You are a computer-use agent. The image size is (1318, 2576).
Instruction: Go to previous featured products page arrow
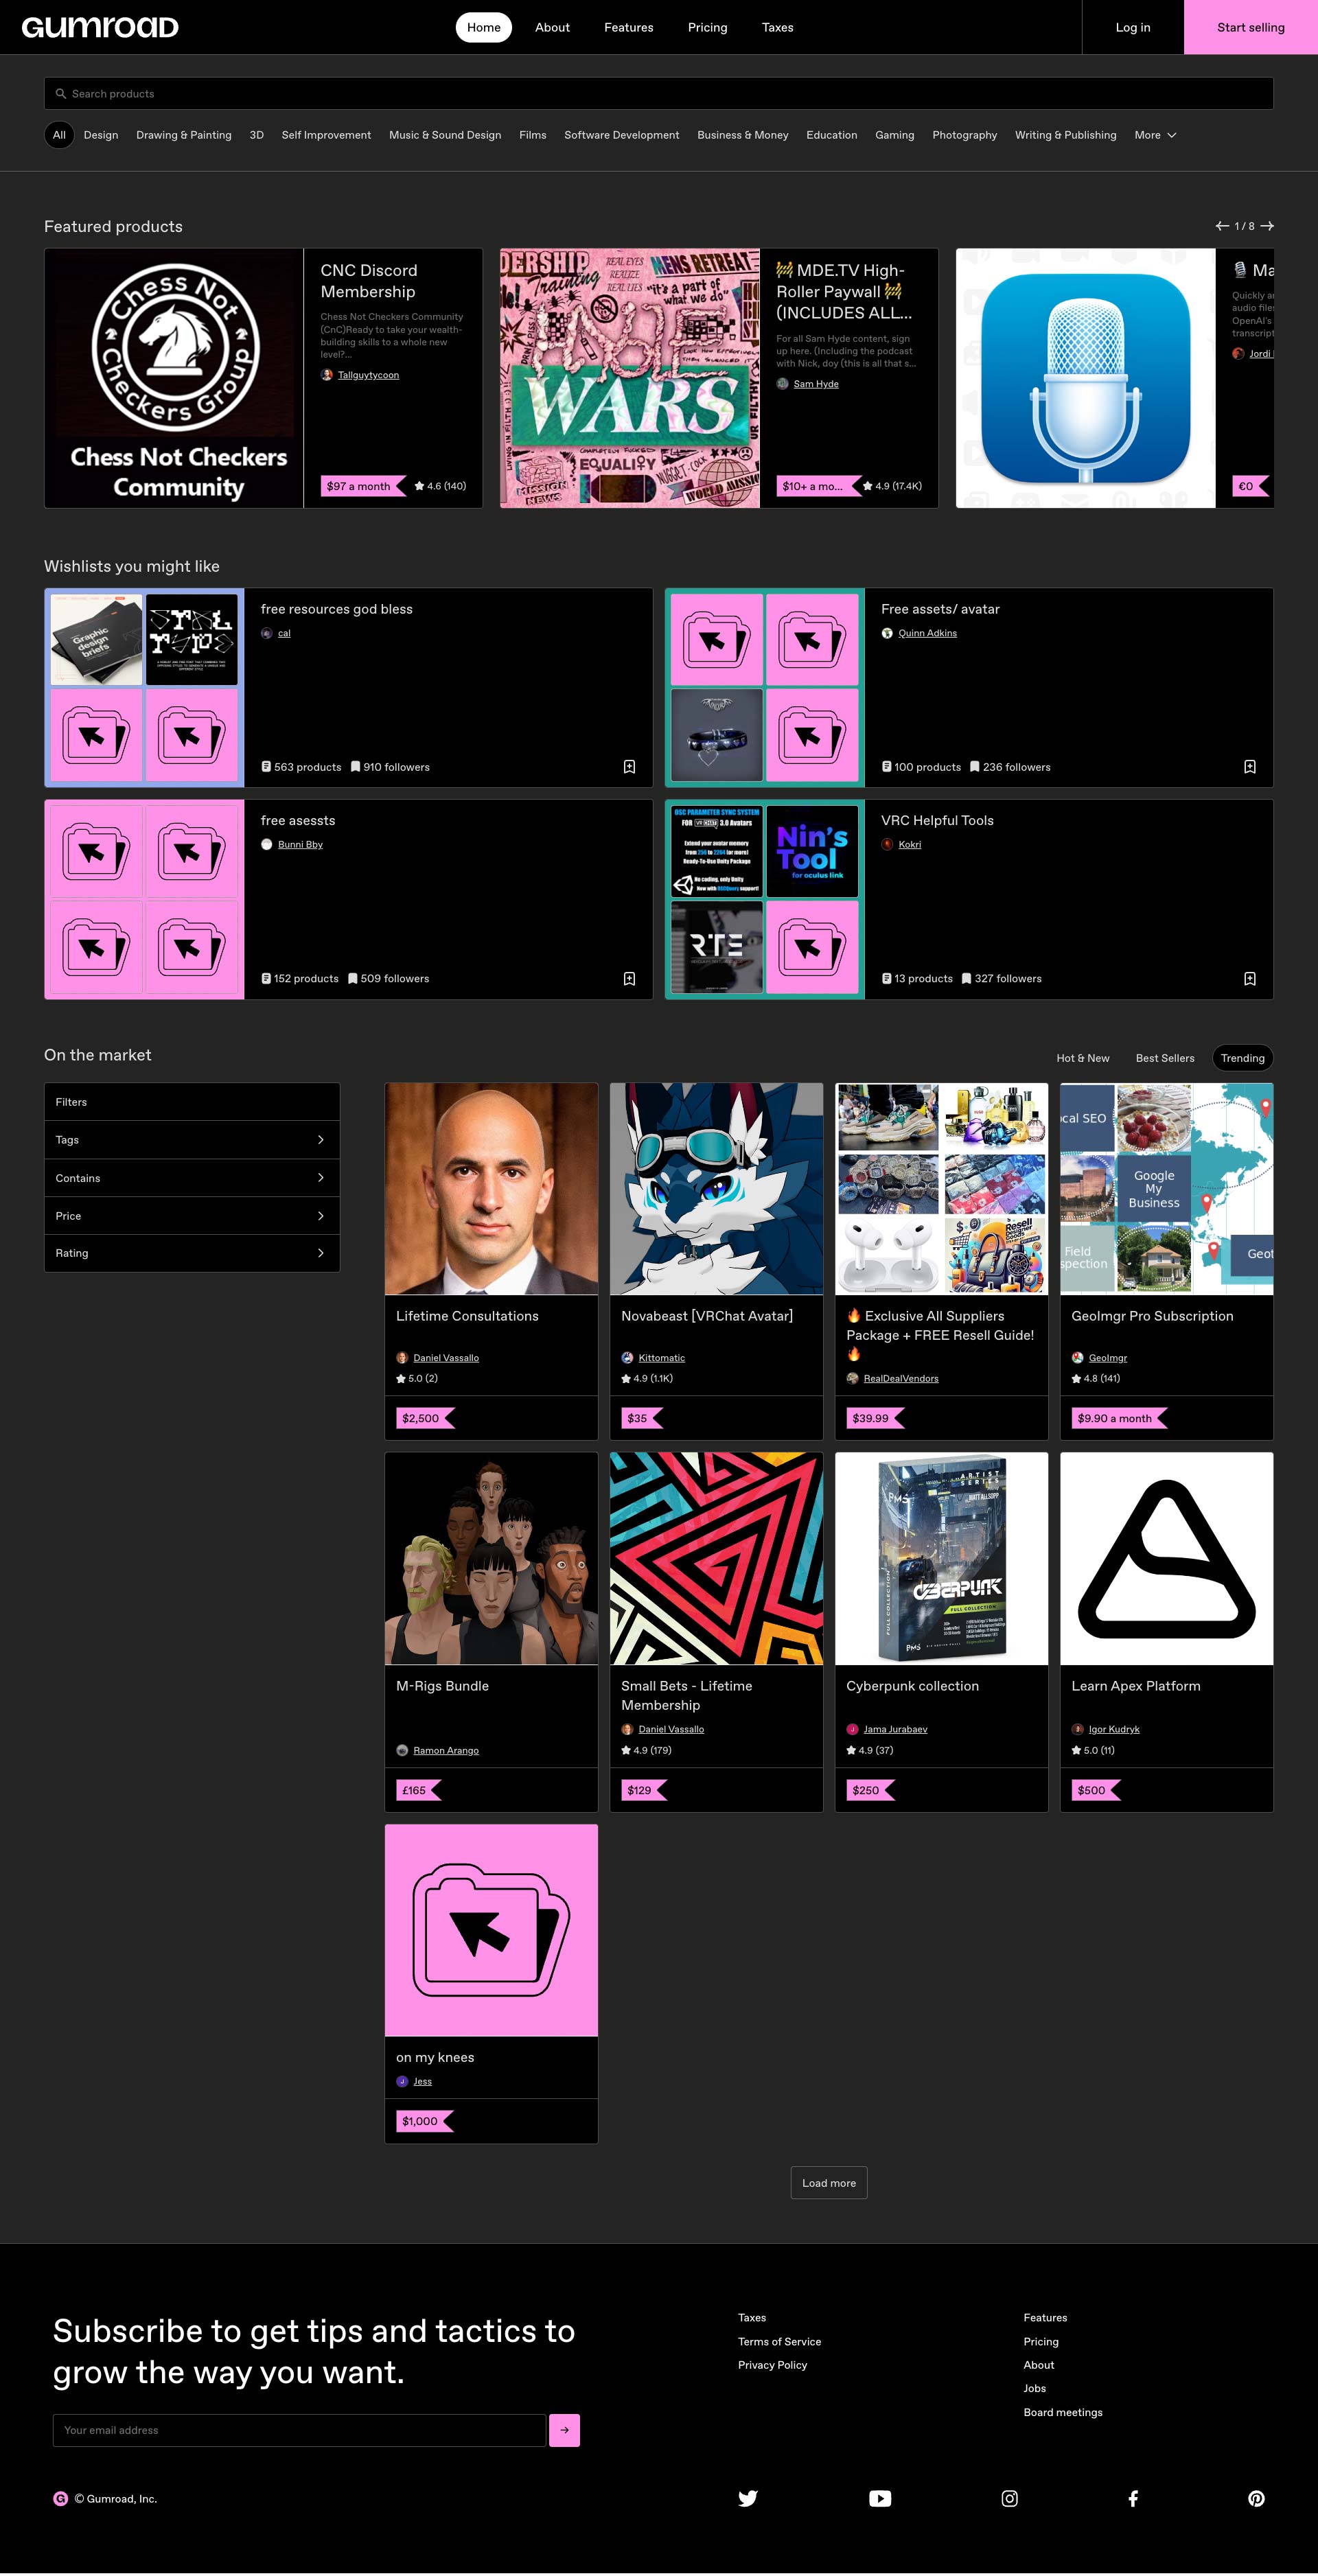pos(1222,226)
